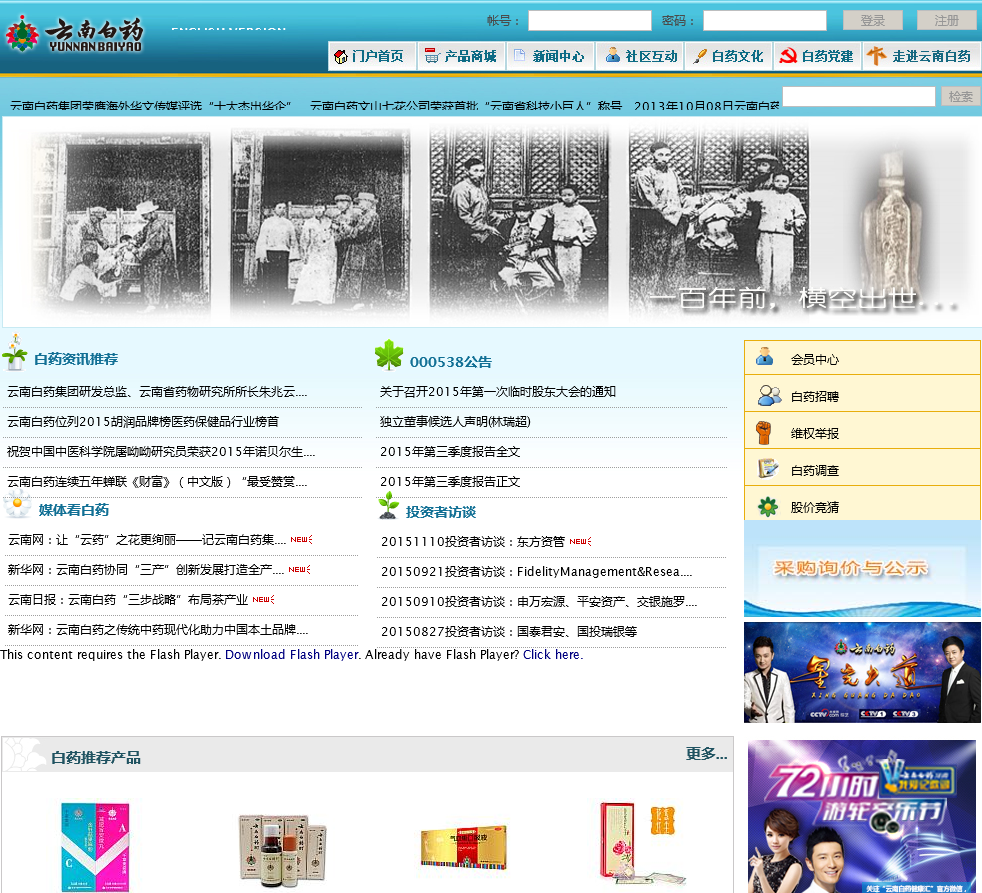The width and height of the screenshot is (982, 893).
Task: Open notice 关于召开2015年第一次临时股东大会的通知
Action: tap(498, 392)
